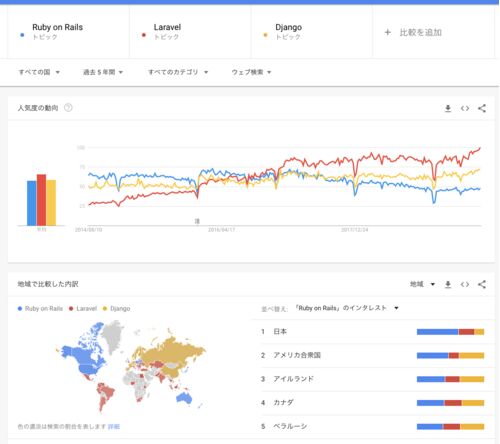Click the 日本 interest breakdown bar
The height and width of the screenshot is (444, 500).
pyautogui.click(x=450, y=332)
